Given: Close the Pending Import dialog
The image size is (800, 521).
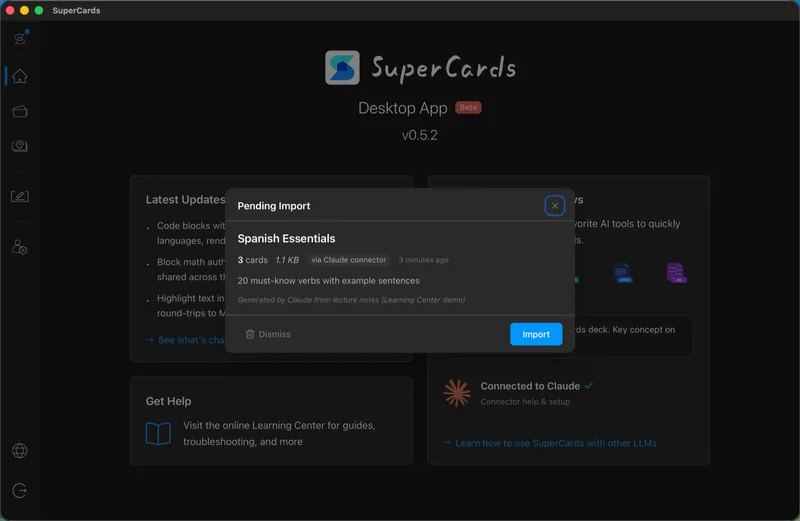Looking at the screenshot, I should [554, 206].
